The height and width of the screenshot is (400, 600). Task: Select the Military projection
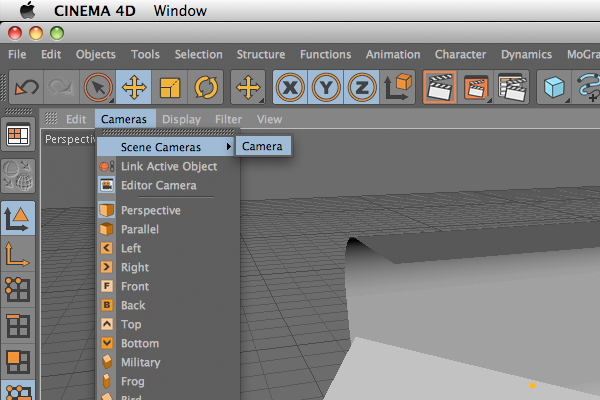pos(168,362)
